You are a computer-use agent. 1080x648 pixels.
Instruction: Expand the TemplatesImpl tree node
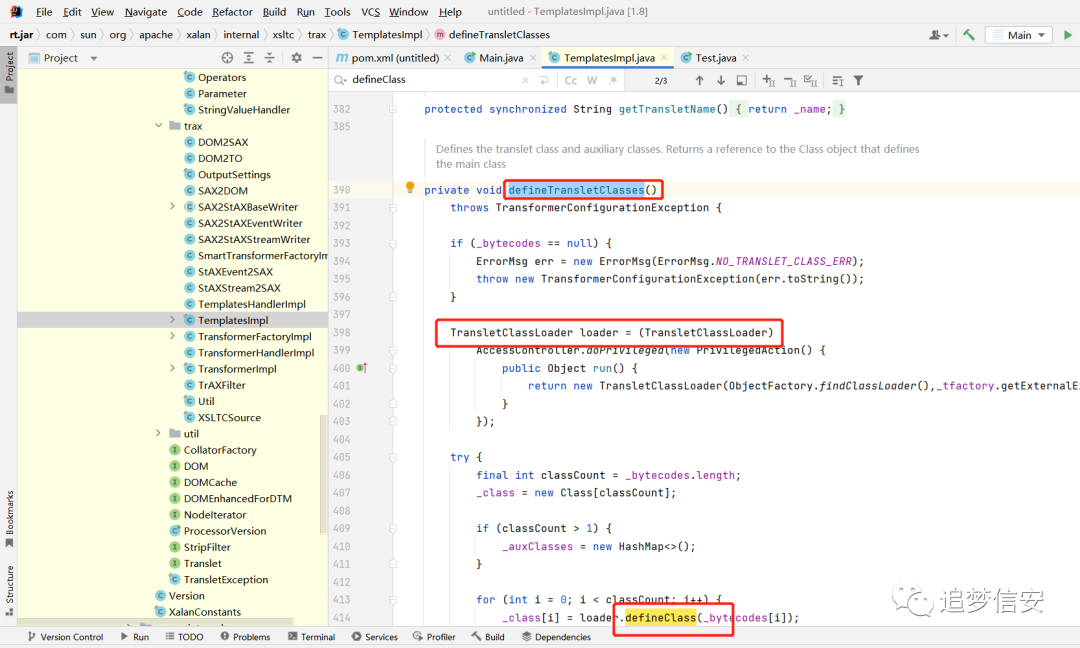coord(172,320)
